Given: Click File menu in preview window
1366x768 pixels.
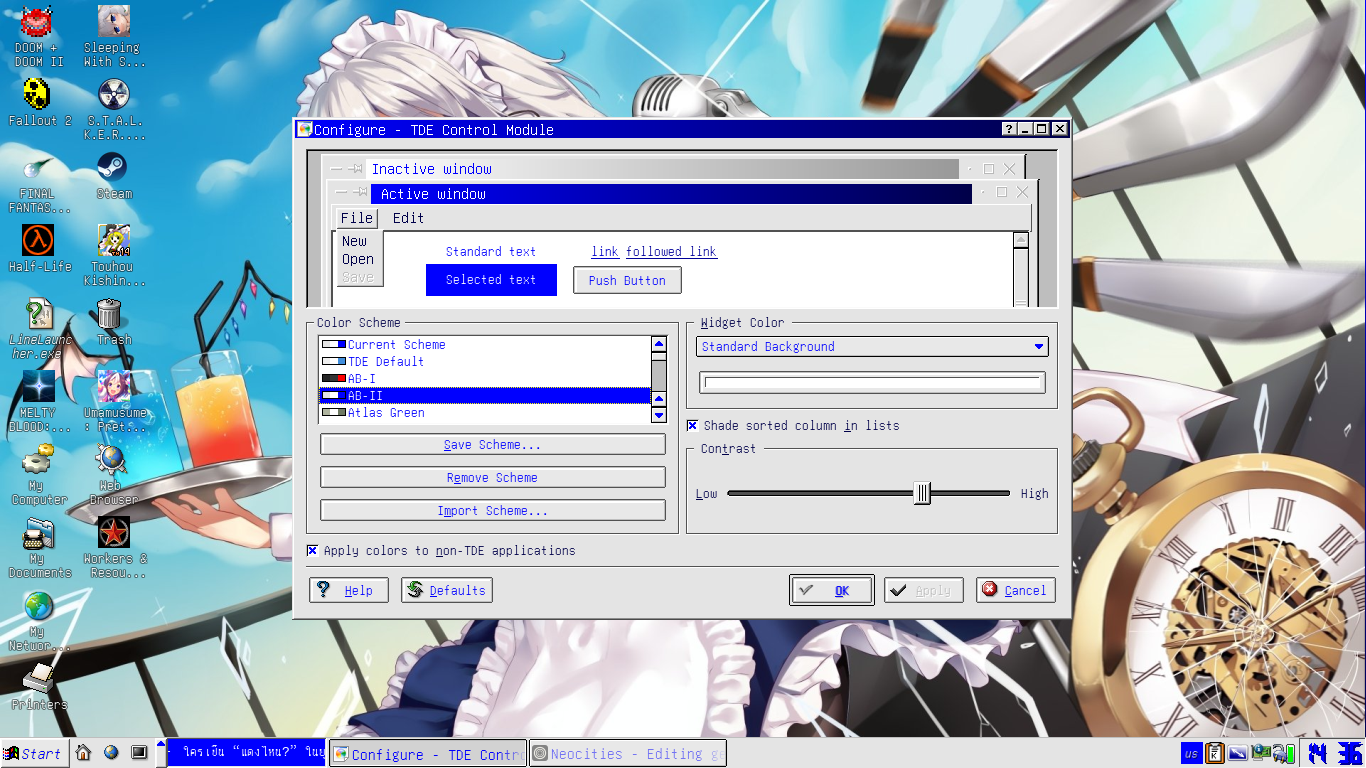Looking at the screenshot, I should pos(356,218).
